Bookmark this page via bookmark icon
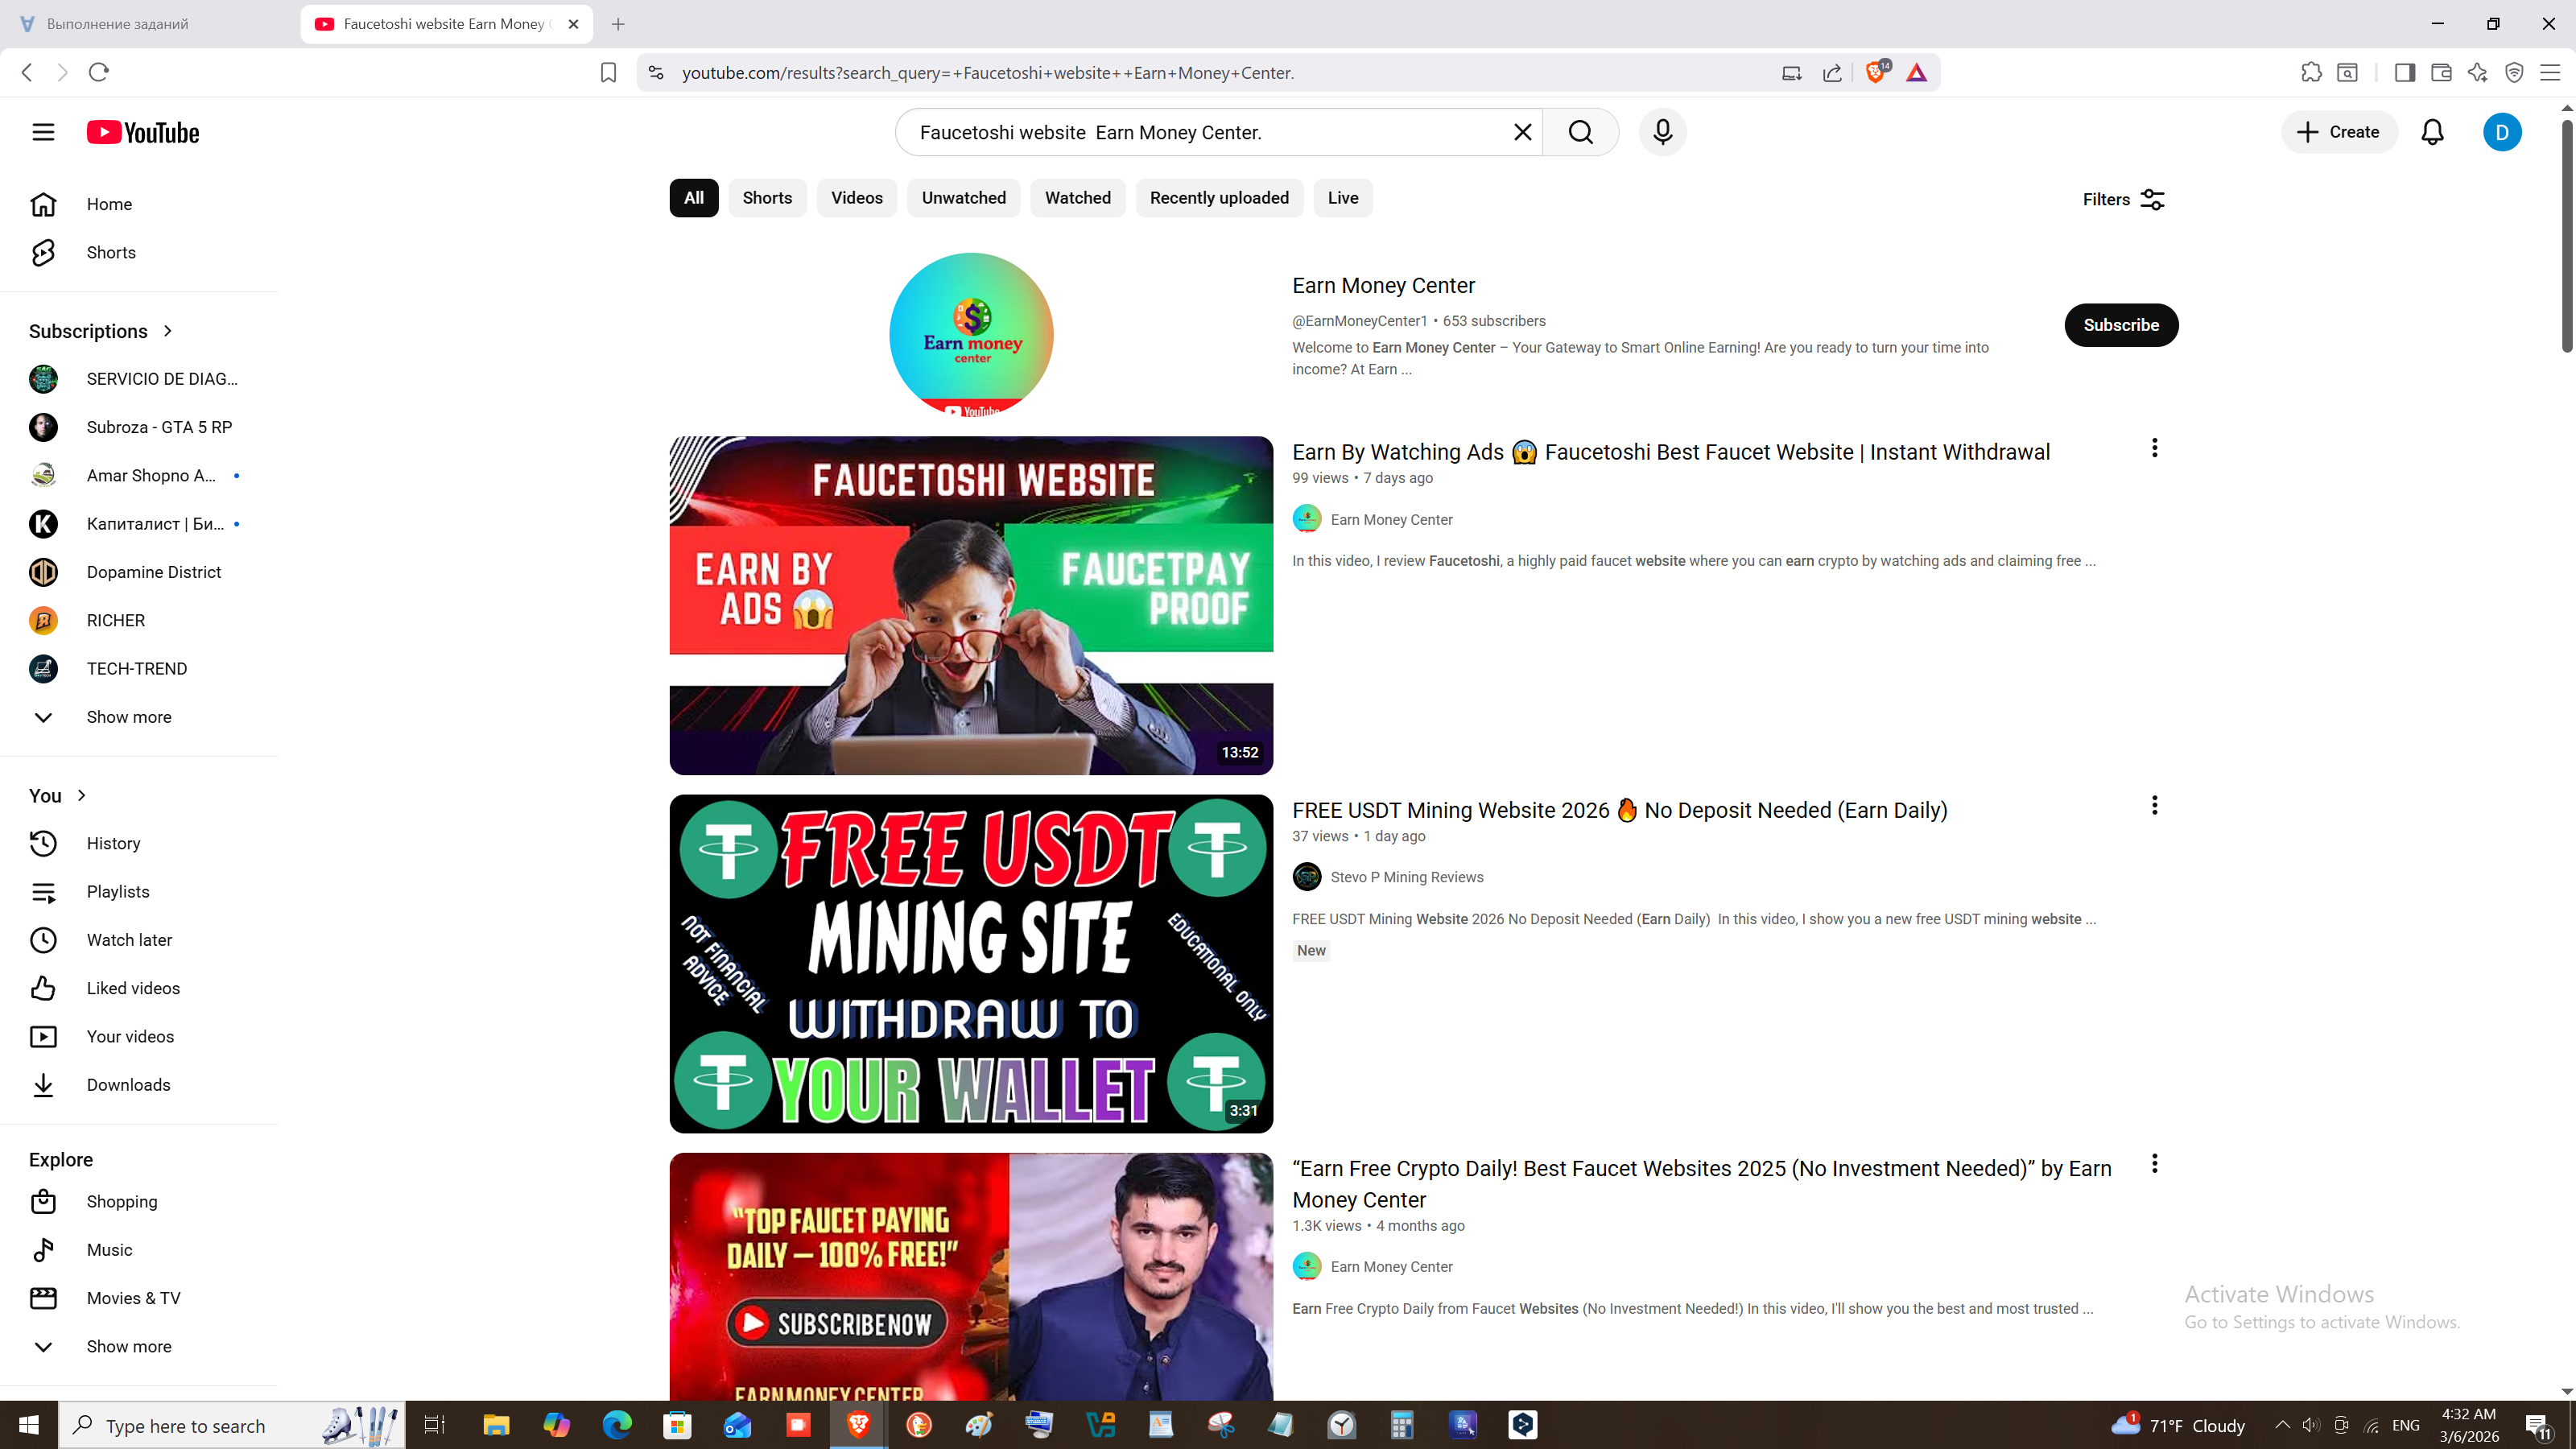Screen dimensions: 2576x1449 [608, 72]
